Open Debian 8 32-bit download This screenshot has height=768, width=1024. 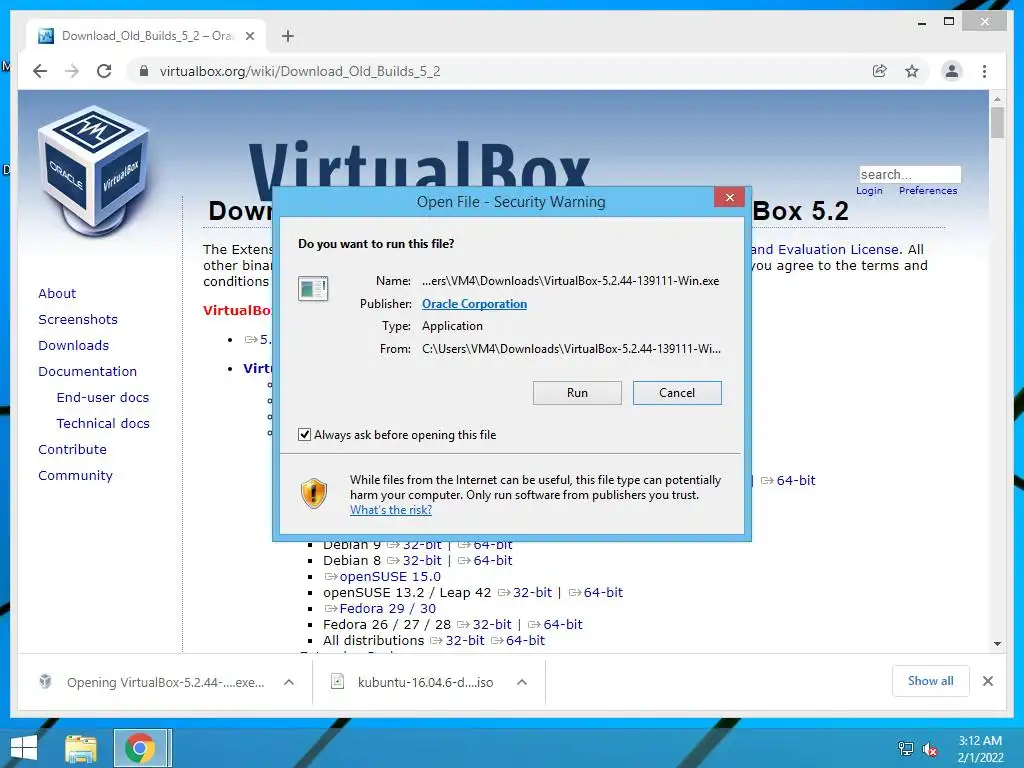422,560
